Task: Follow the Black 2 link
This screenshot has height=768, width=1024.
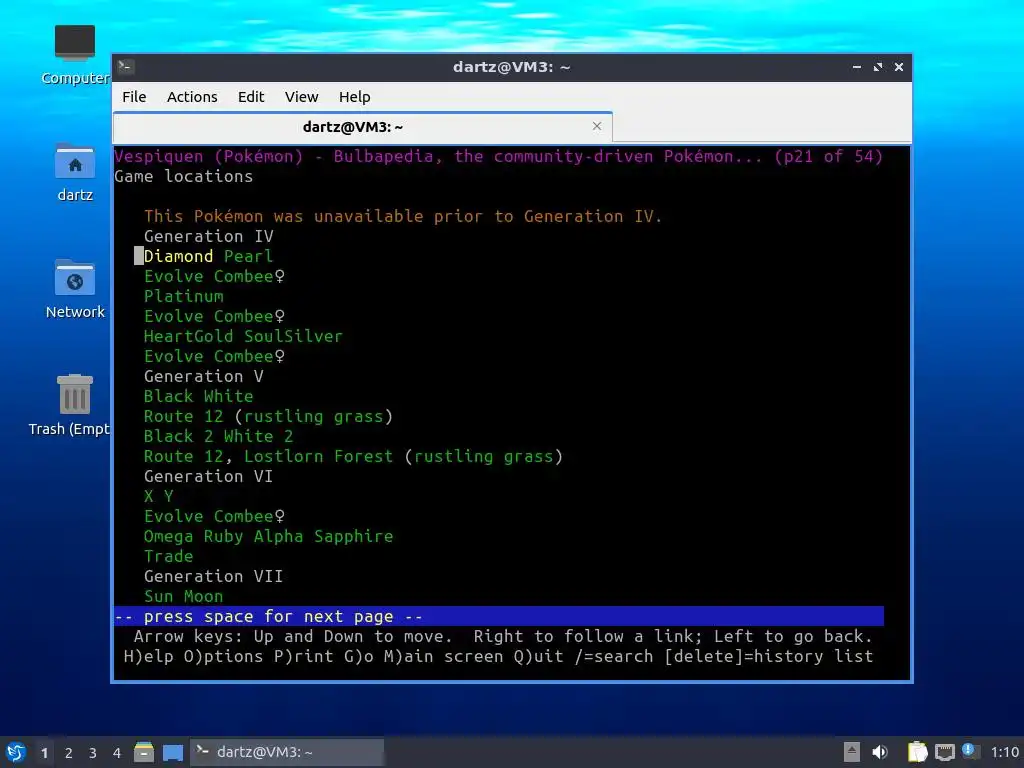Action: (x=178, y=436)
